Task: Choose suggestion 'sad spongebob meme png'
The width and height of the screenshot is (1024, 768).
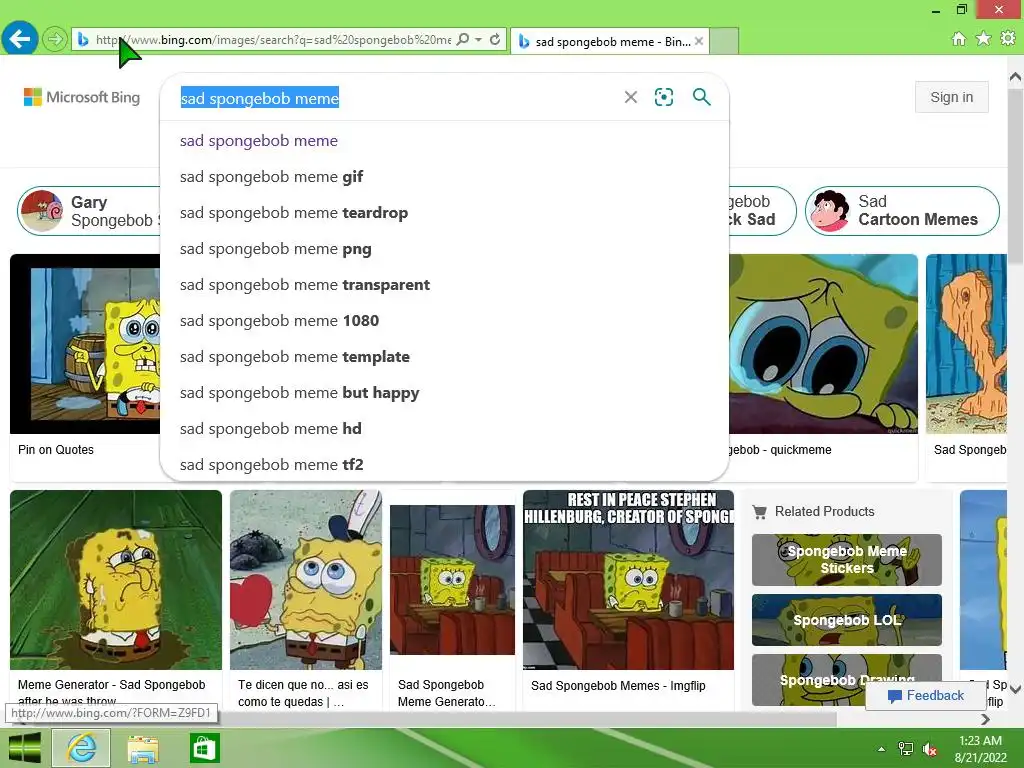Action: [x=444, y=249]
